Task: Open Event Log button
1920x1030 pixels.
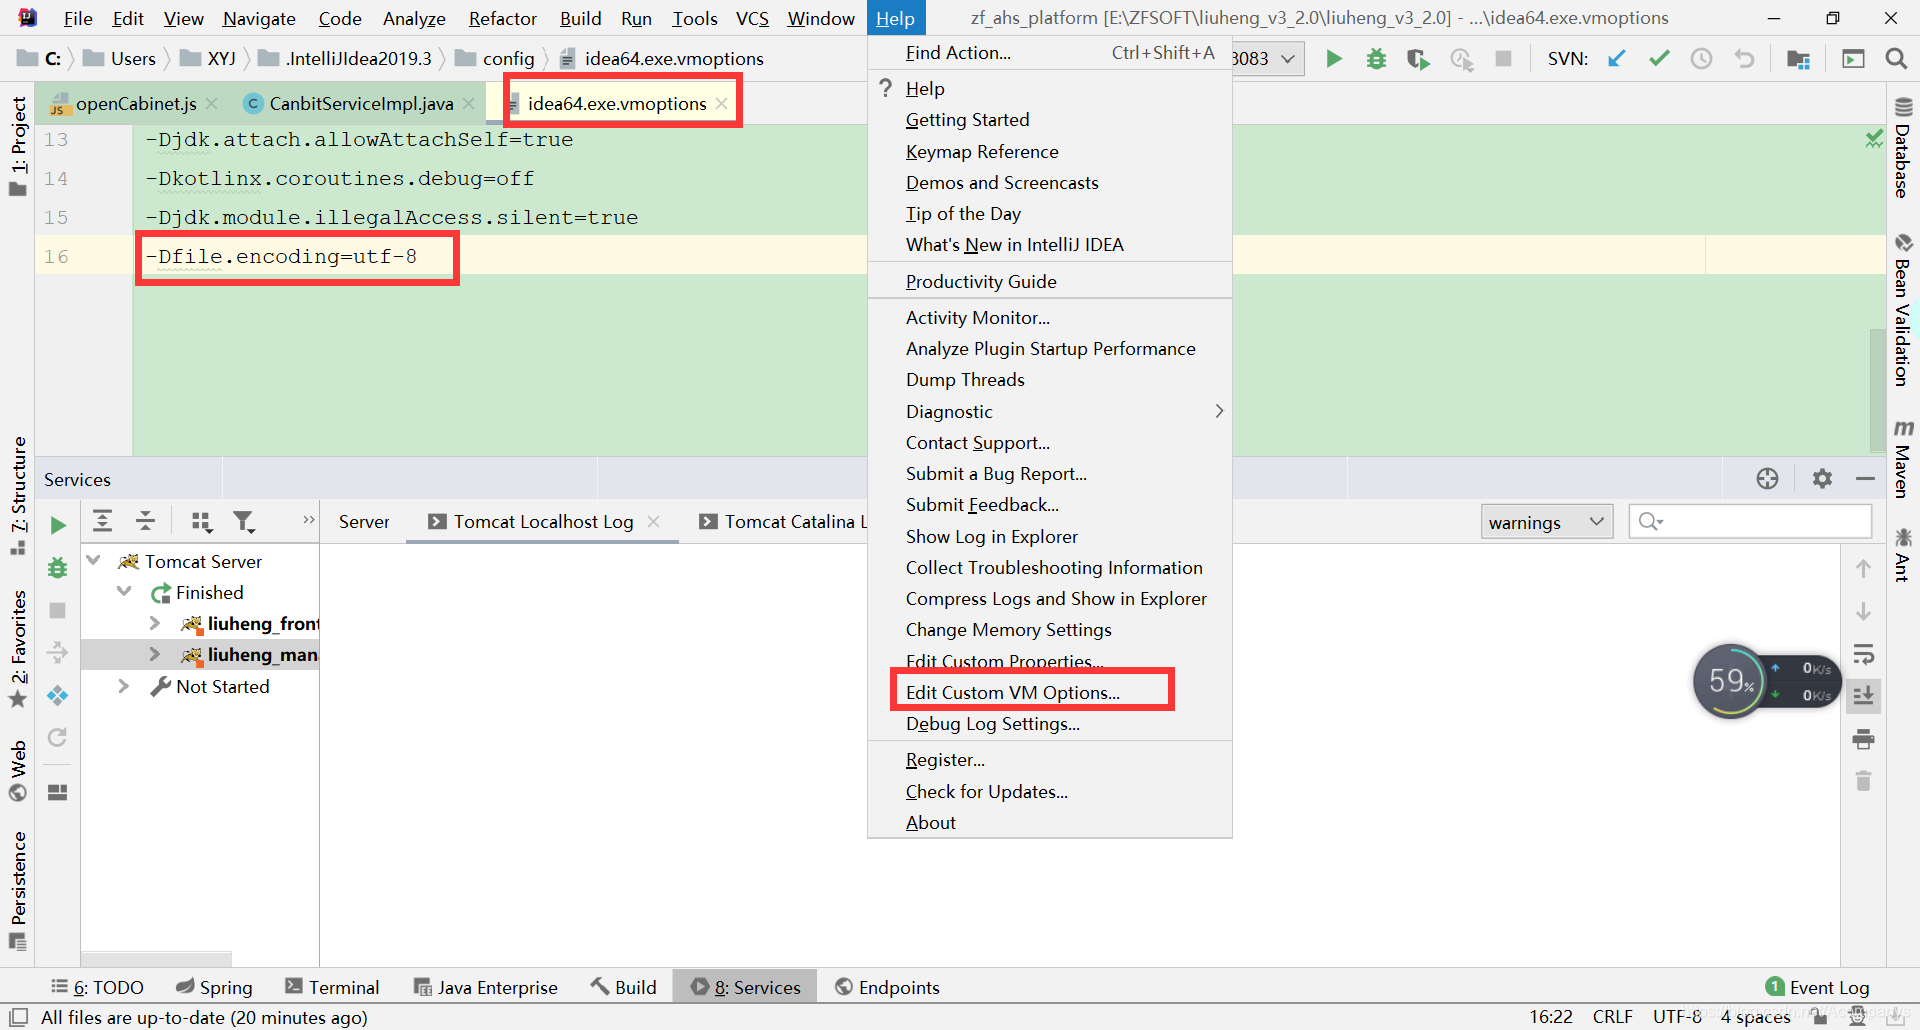Action: coord(1817,987)
